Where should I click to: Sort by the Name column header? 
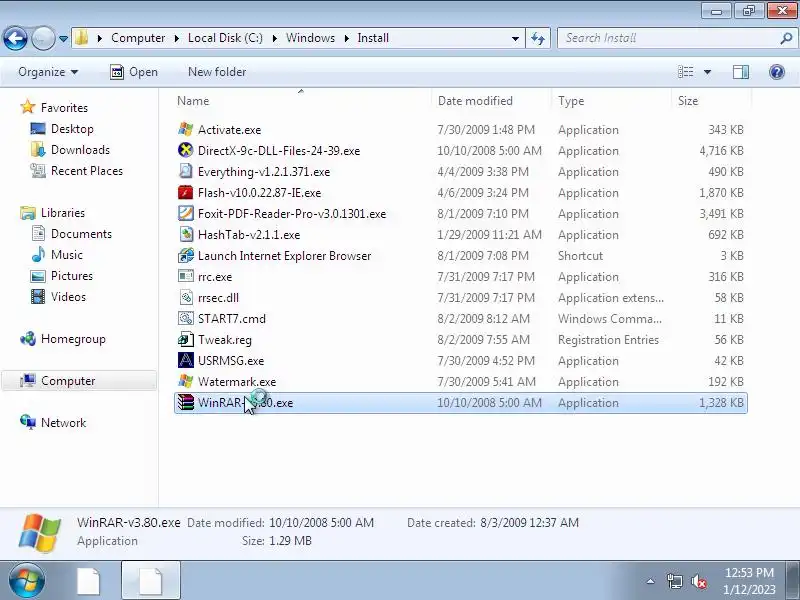pos(301,101)
